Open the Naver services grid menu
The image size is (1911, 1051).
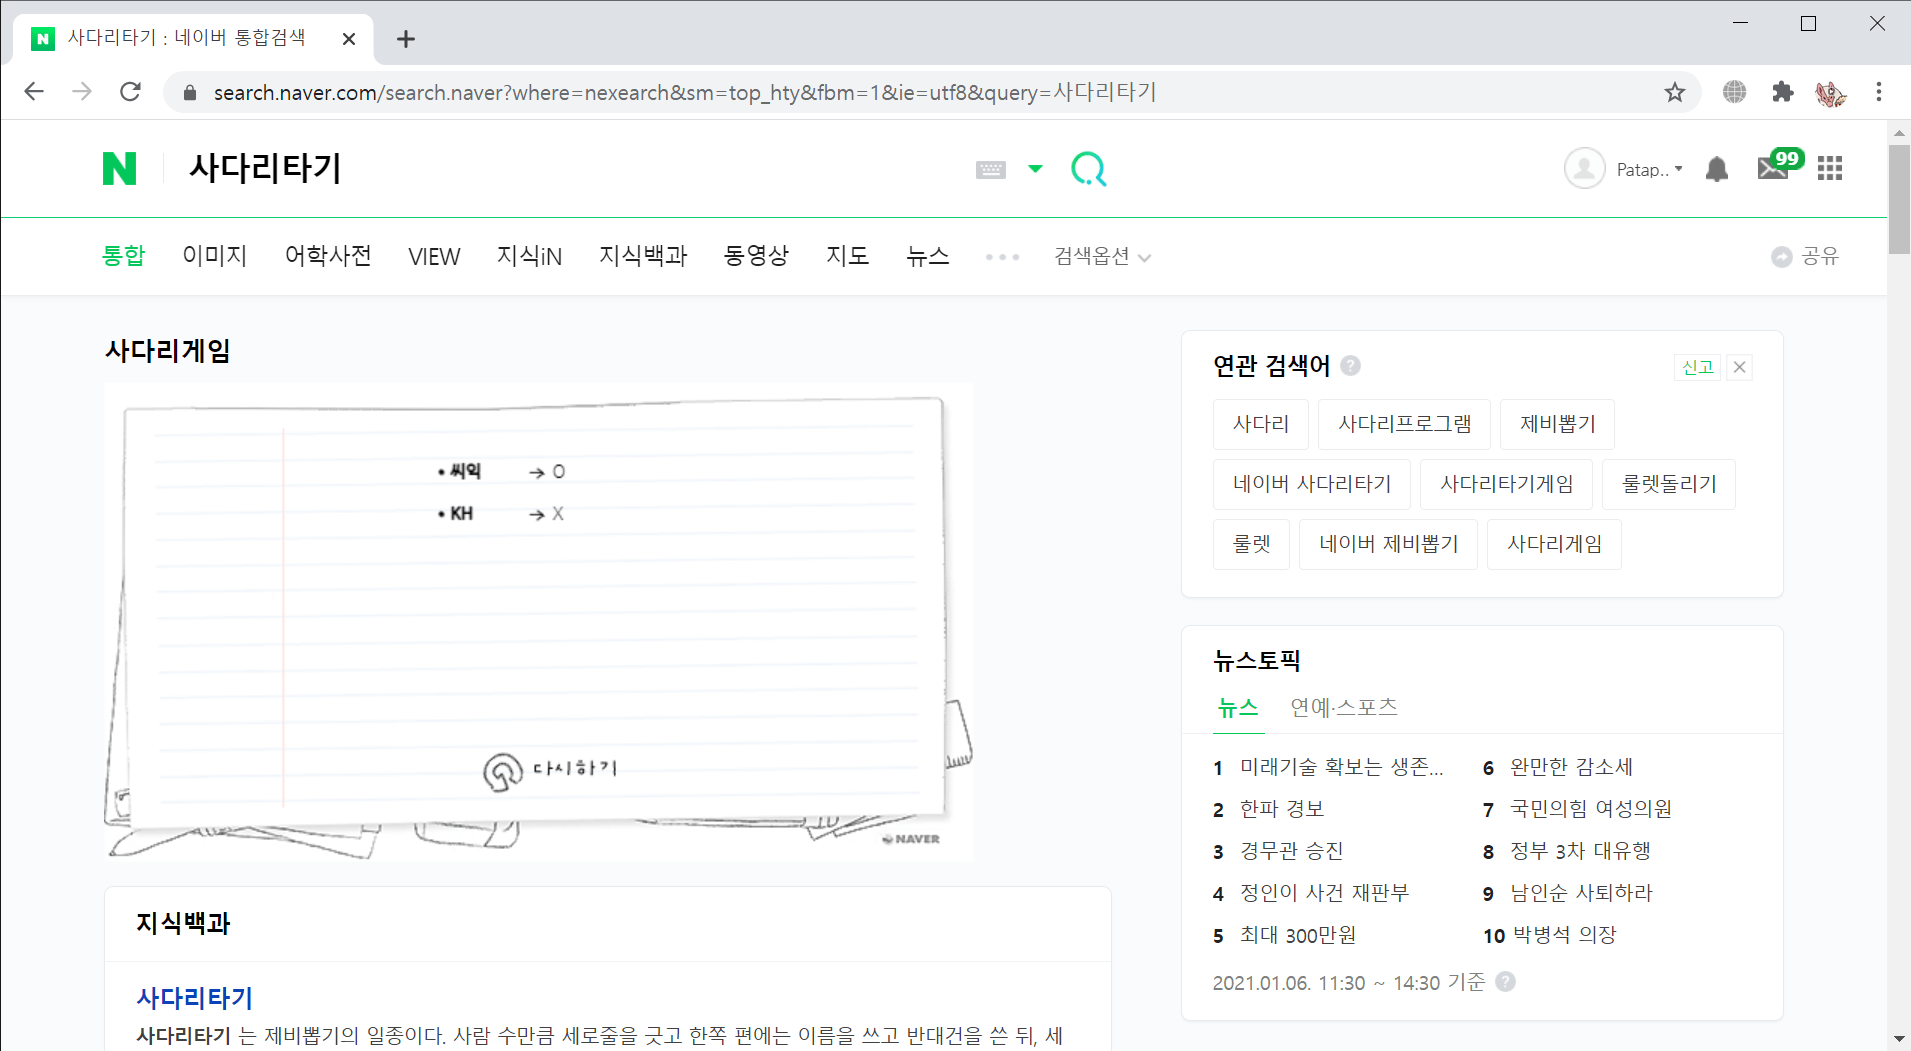click(x=1830, y=169)
